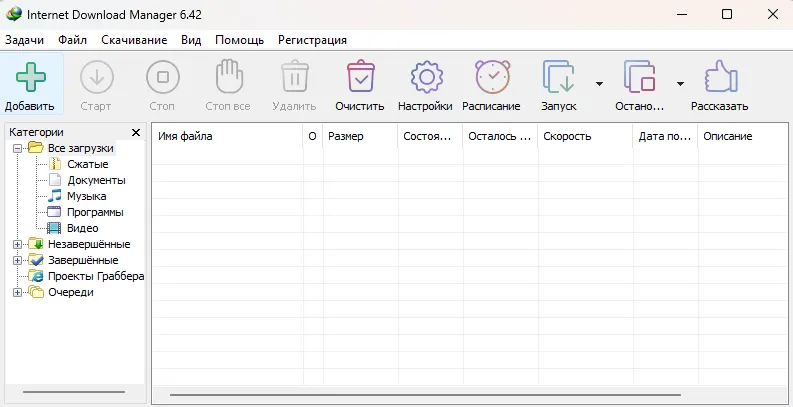Select Документы category label
This screenshot has width=793, height=407.
pyautogui.click(x=97, y=180)
